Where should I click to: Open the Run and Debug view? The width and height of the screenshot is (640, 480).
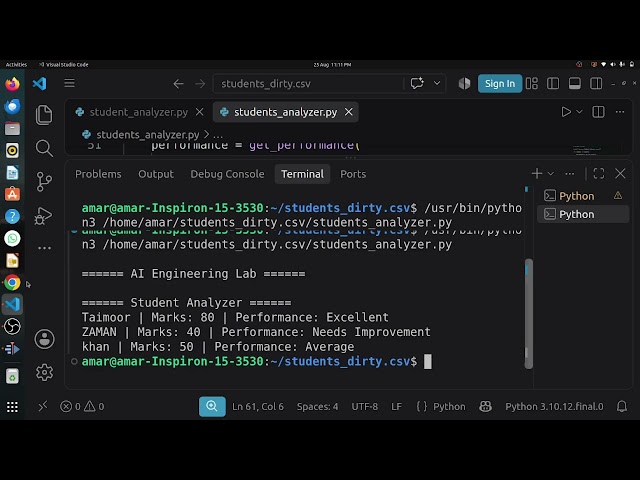click(x=44, y=216)
